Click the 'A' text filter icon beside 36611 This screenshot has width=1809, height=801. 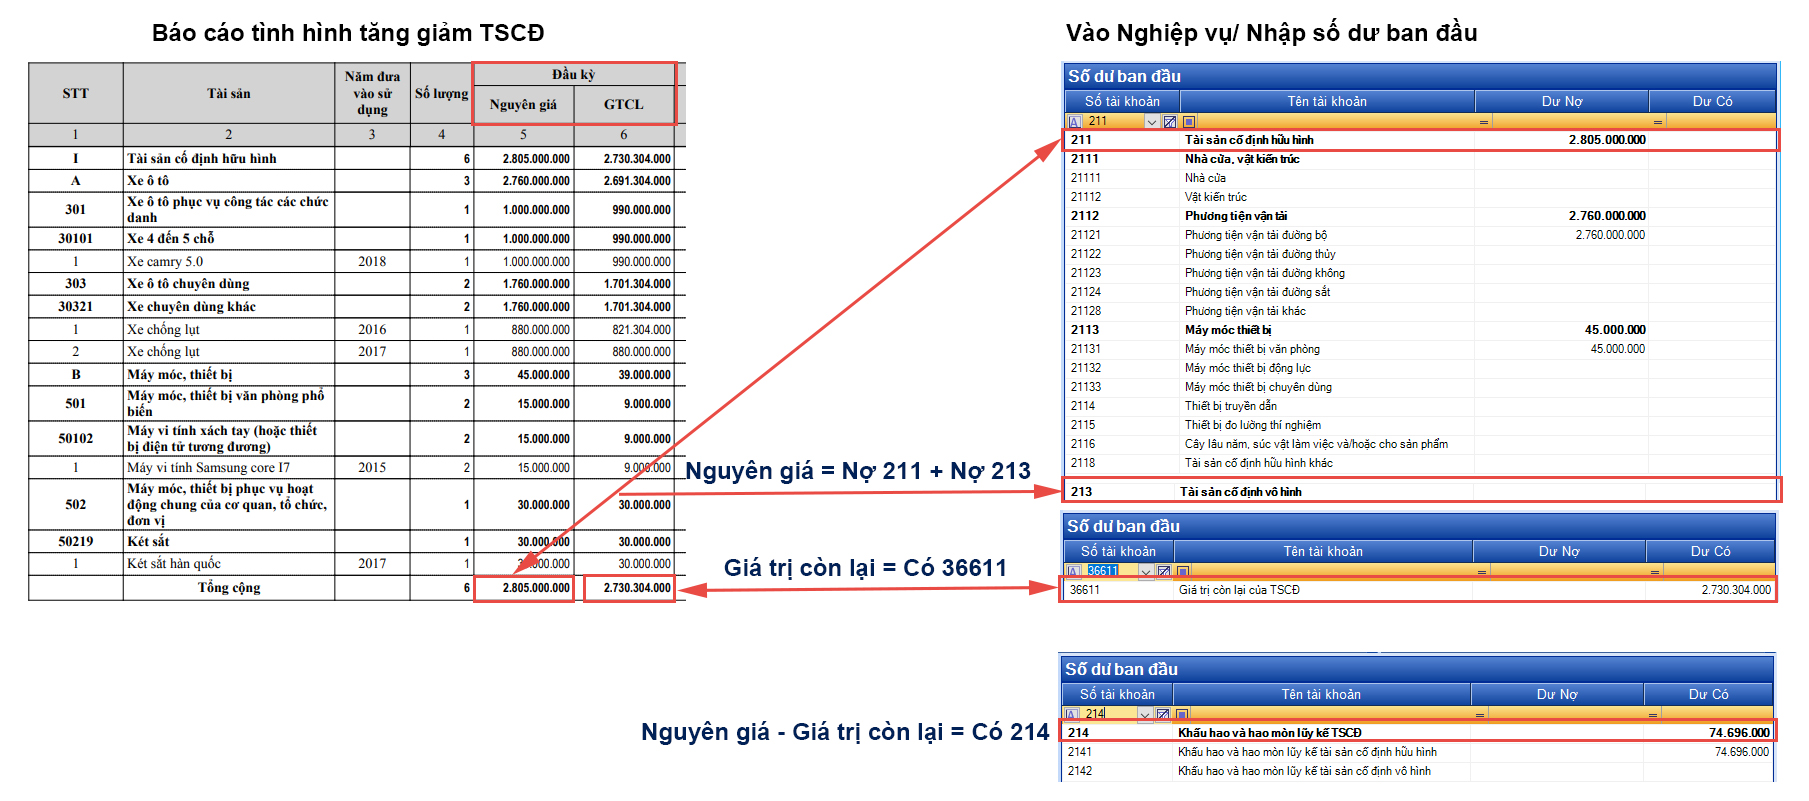click(1074, 571)
